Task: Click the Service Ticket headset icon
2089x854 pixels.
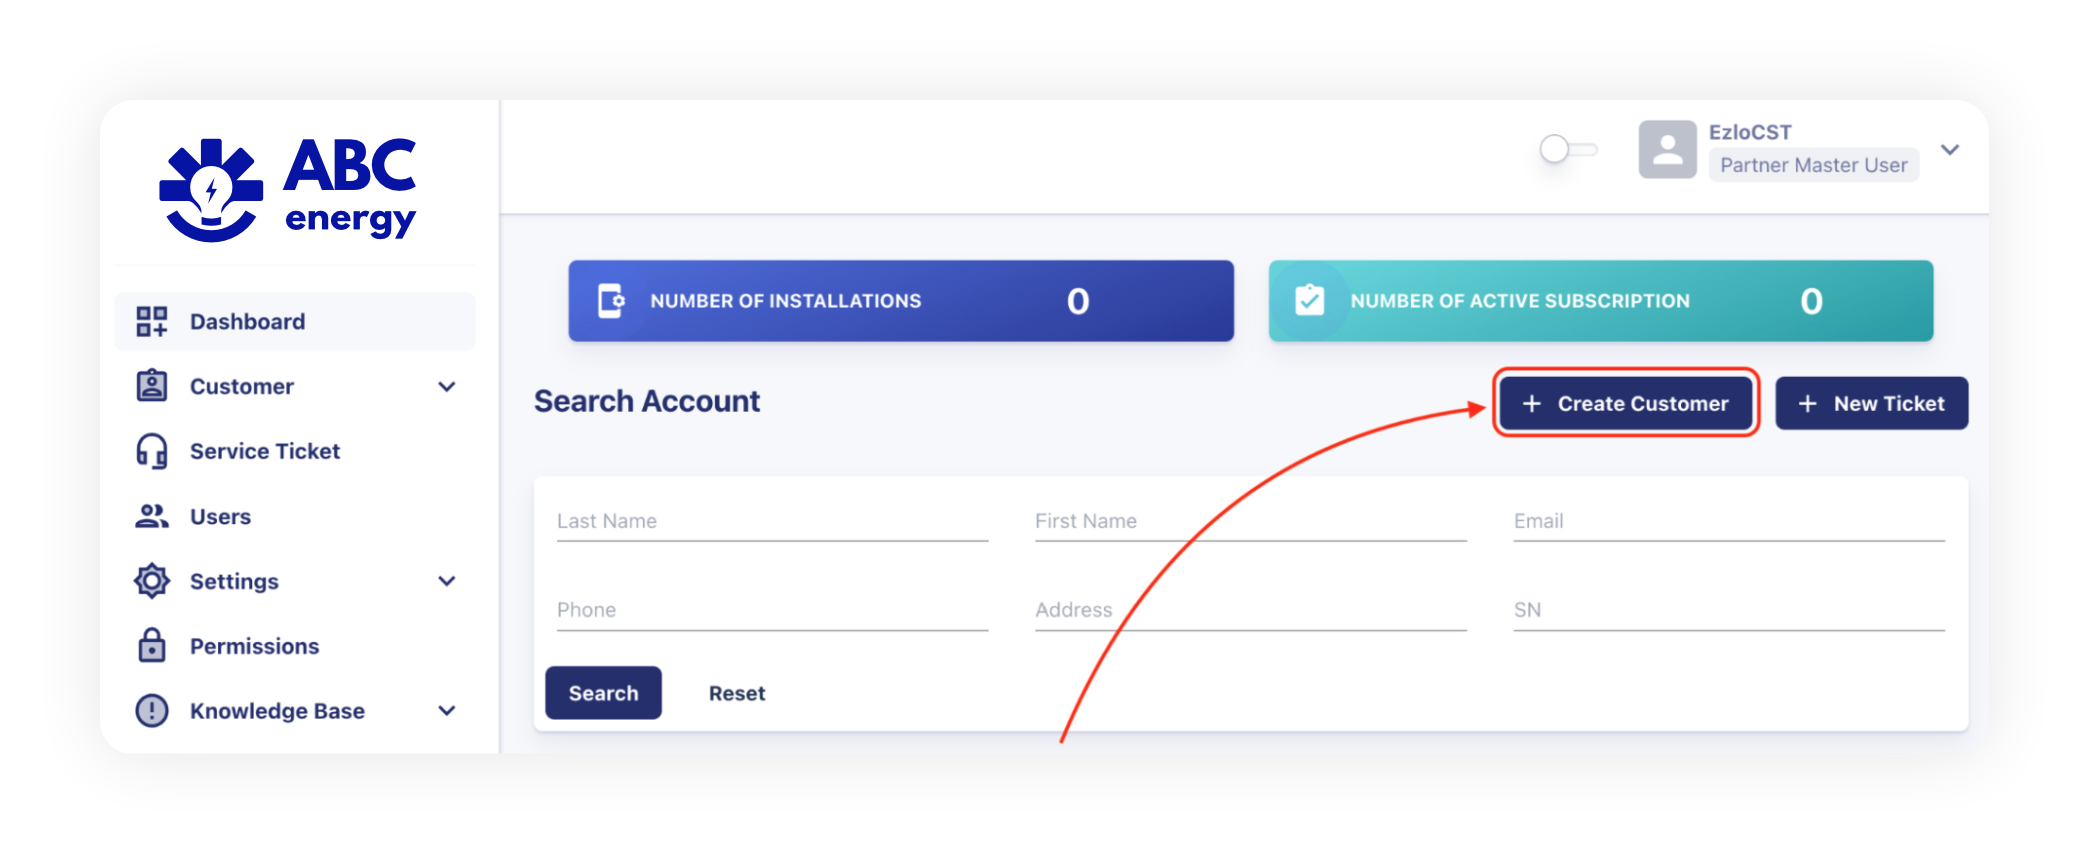Action: [x=152, y=451]
